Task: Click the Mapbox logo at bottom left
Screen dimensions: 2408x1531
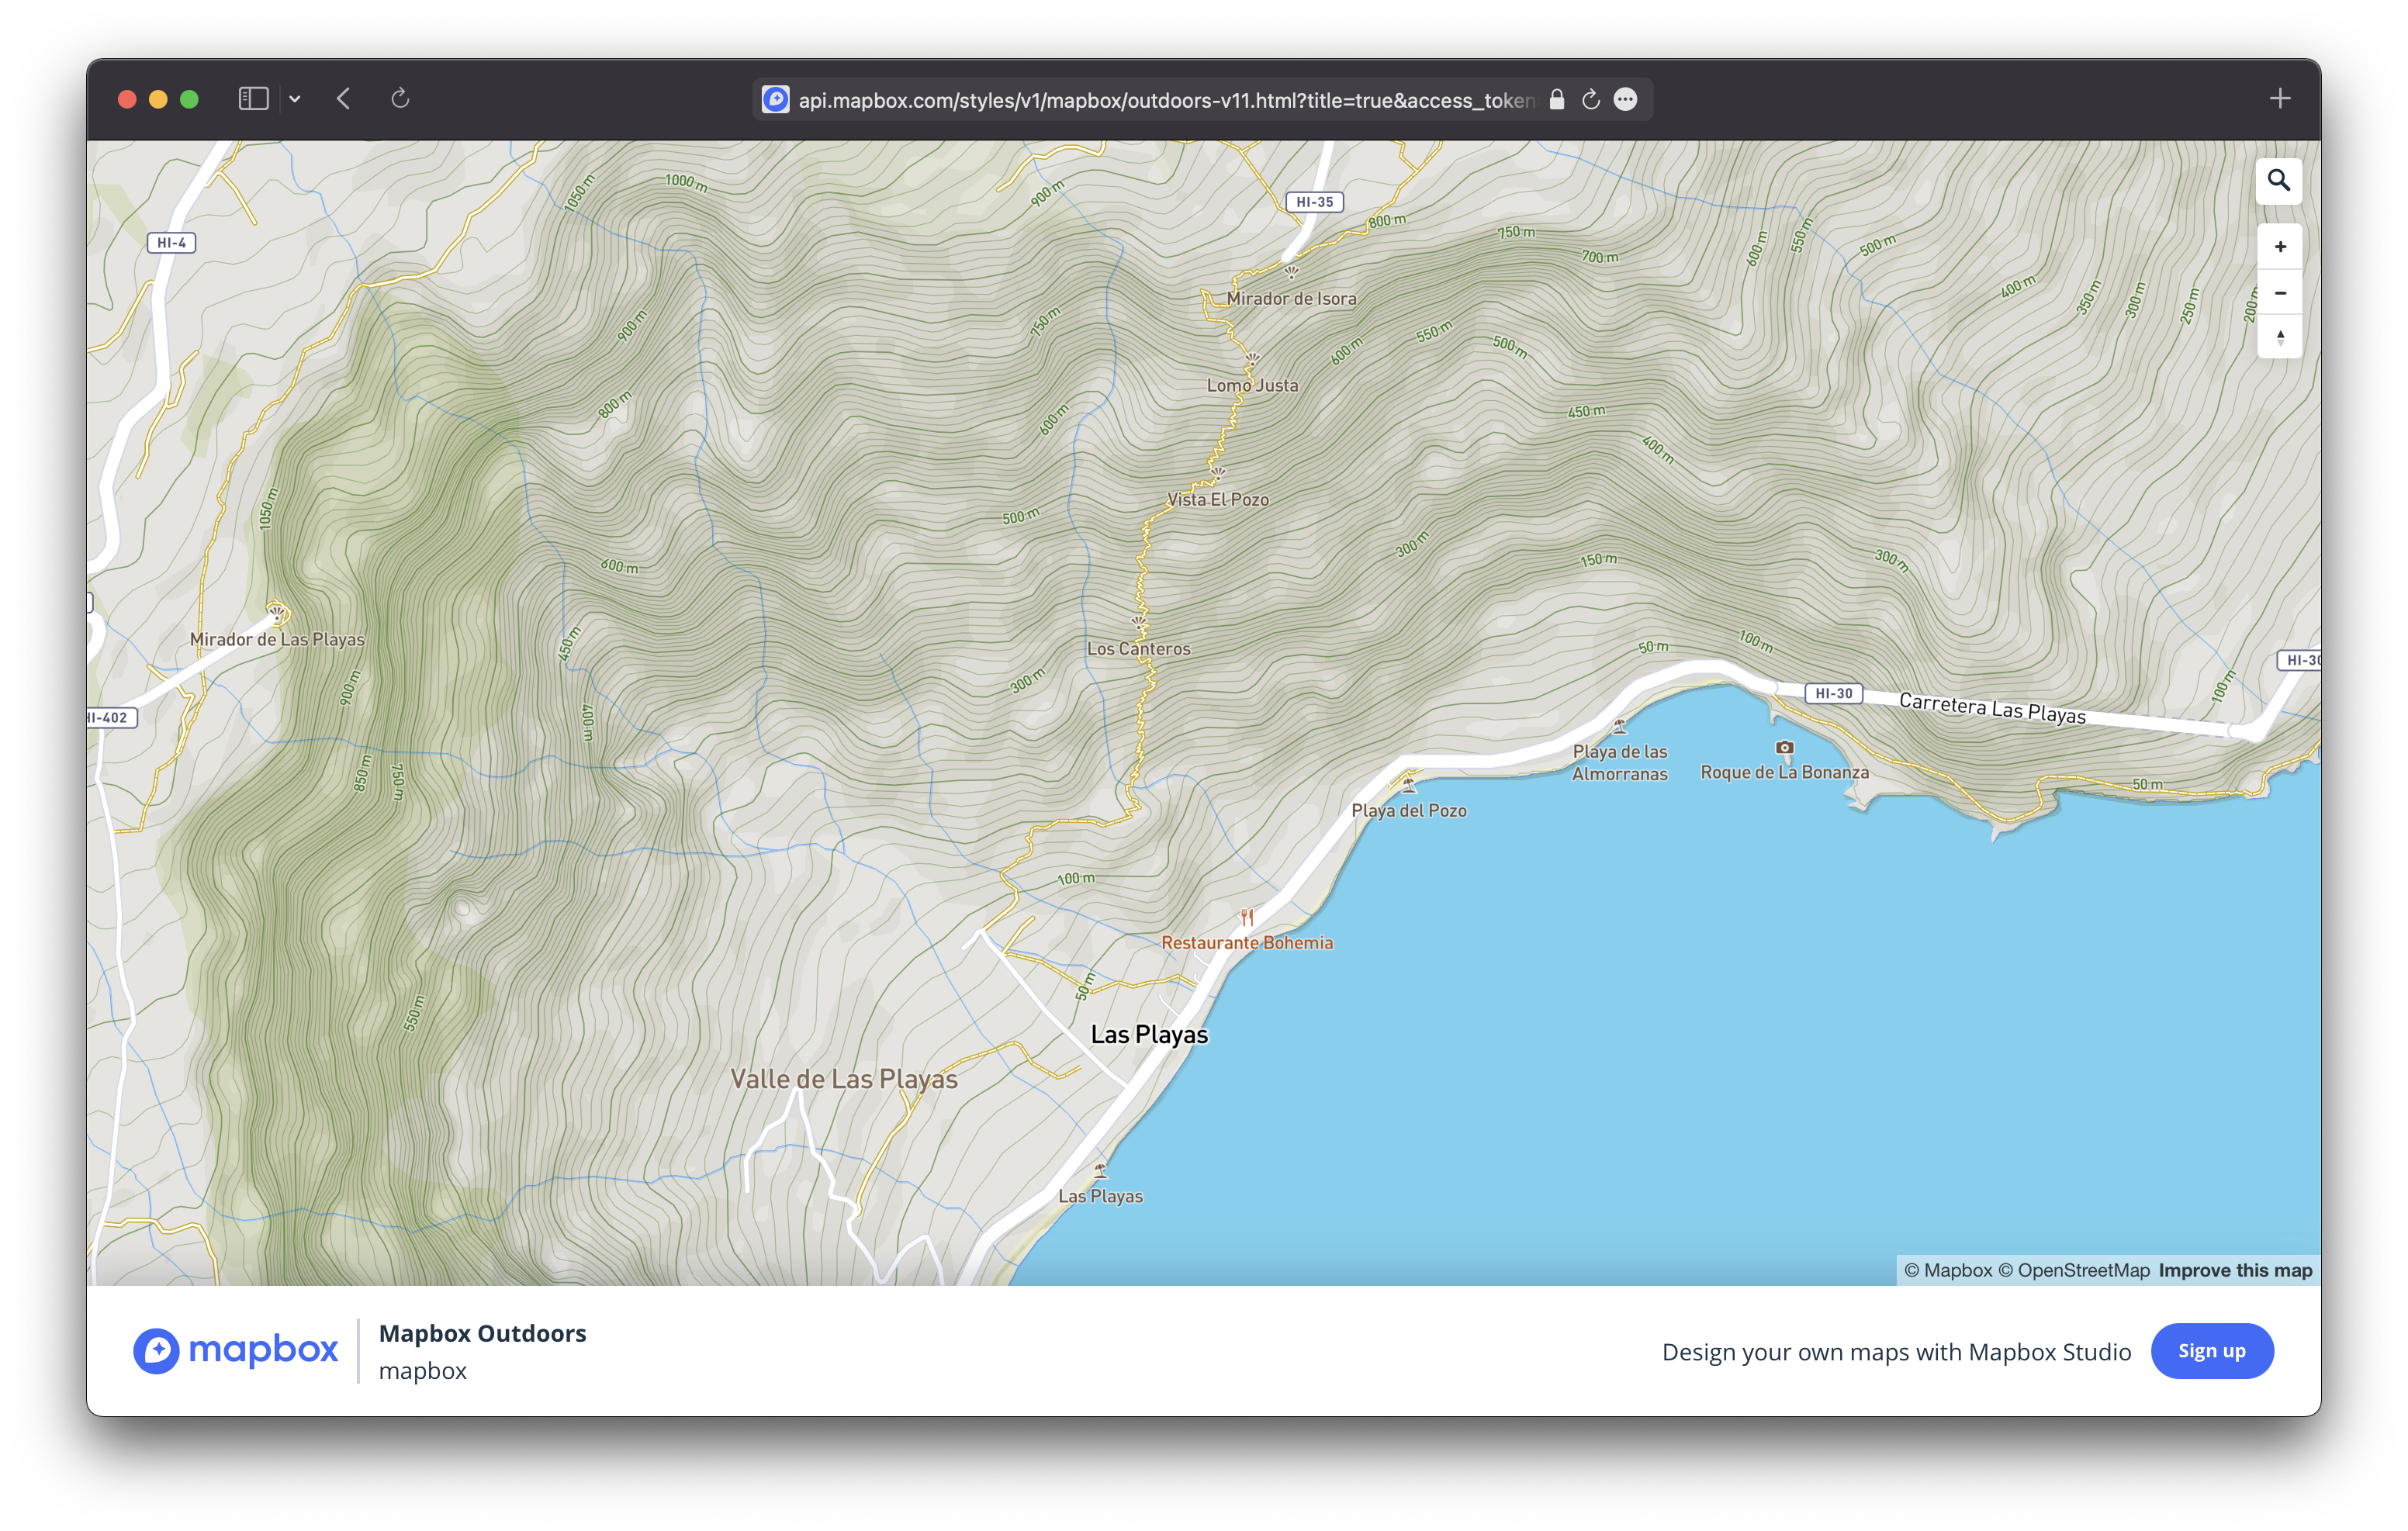Action: pos(236,1351)
